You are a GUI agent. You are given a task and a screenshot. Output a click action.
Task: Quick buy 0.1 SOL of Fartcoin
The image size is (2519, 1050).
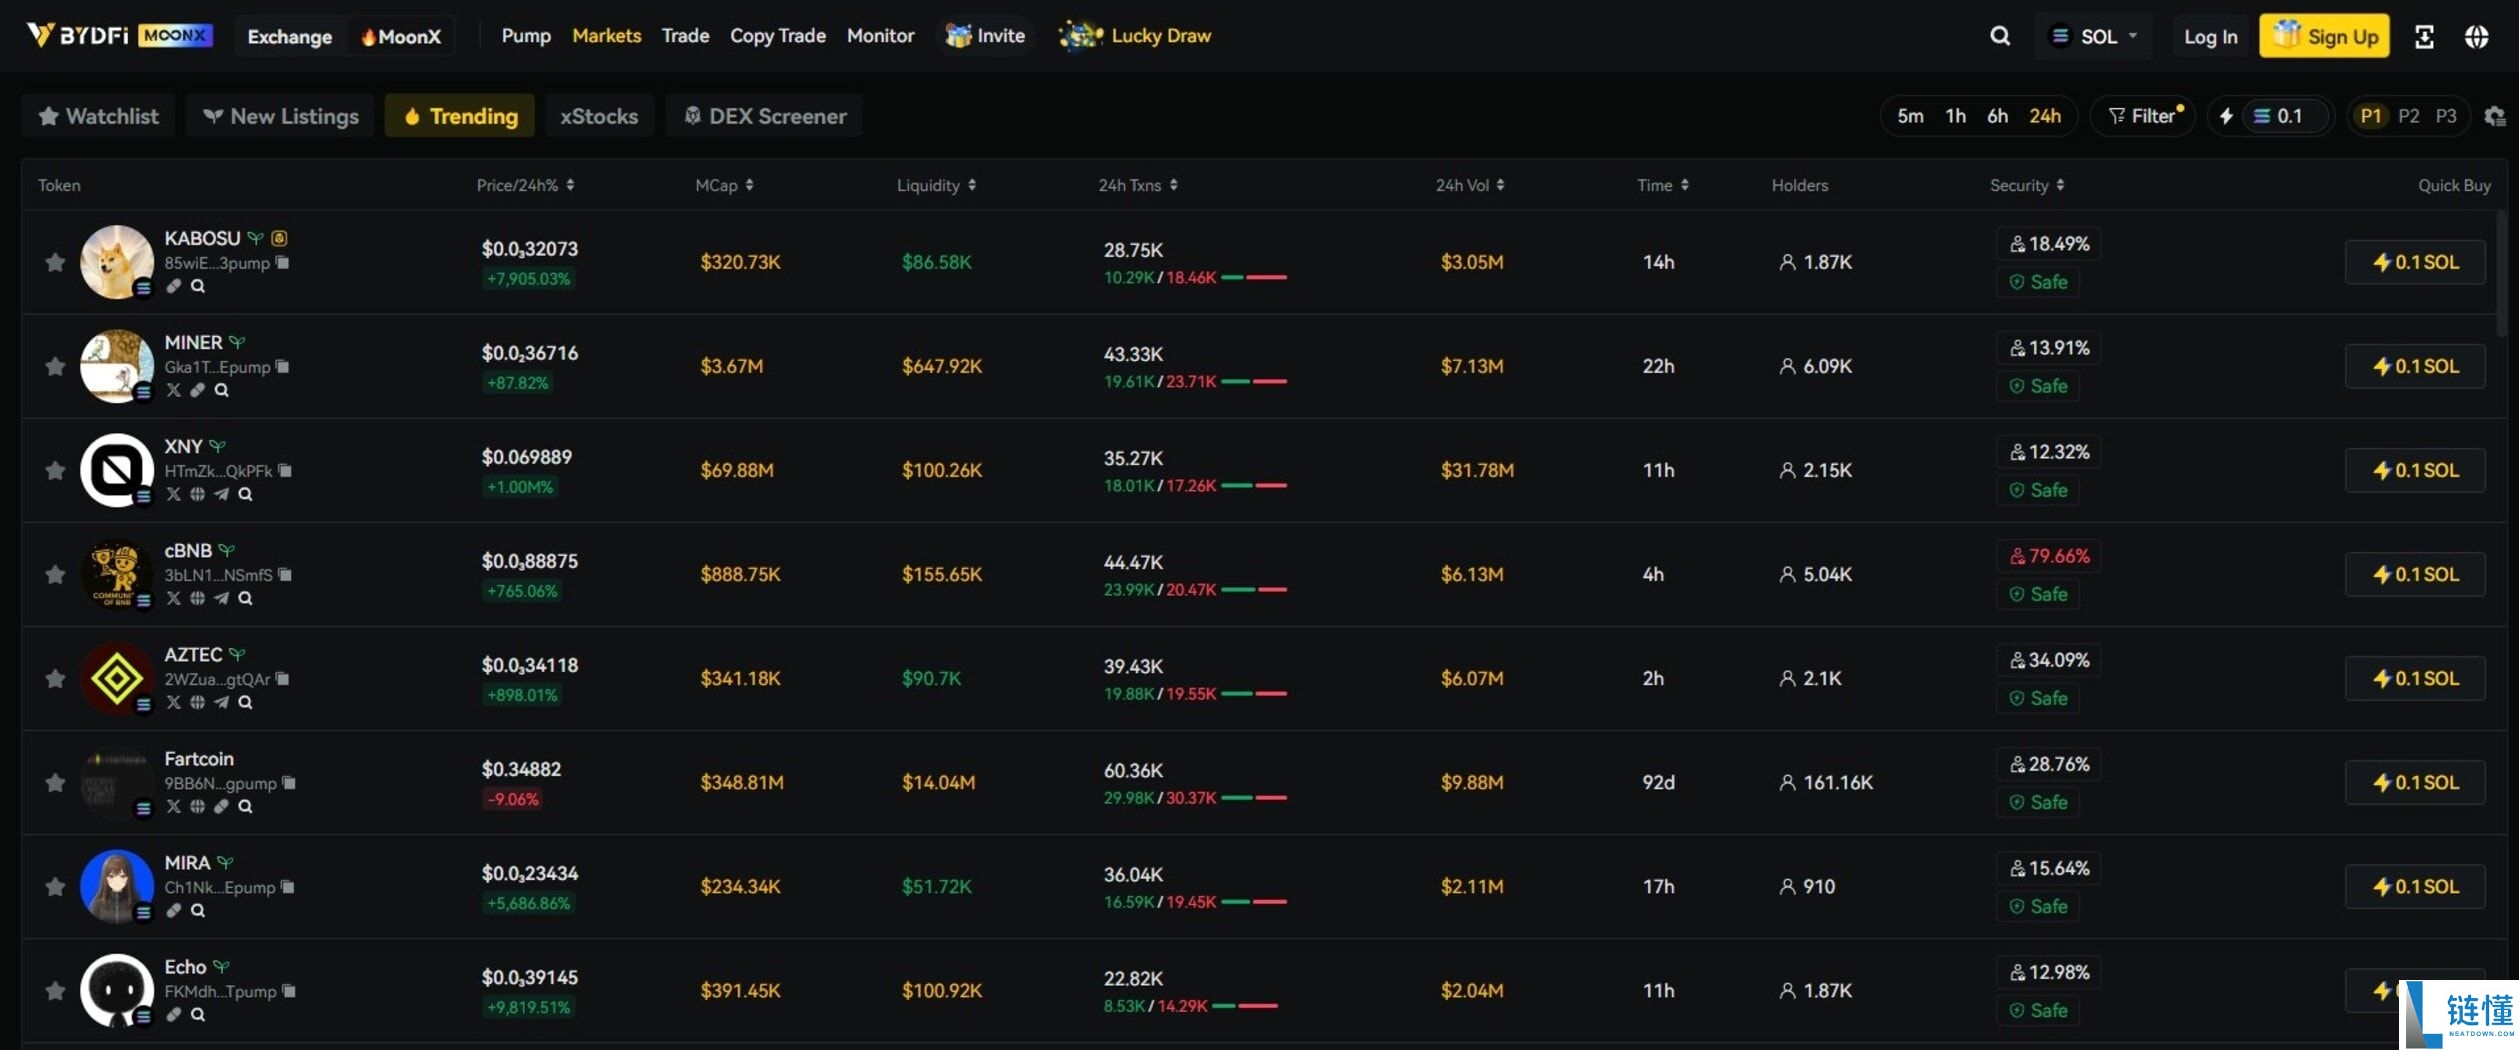2415,782
